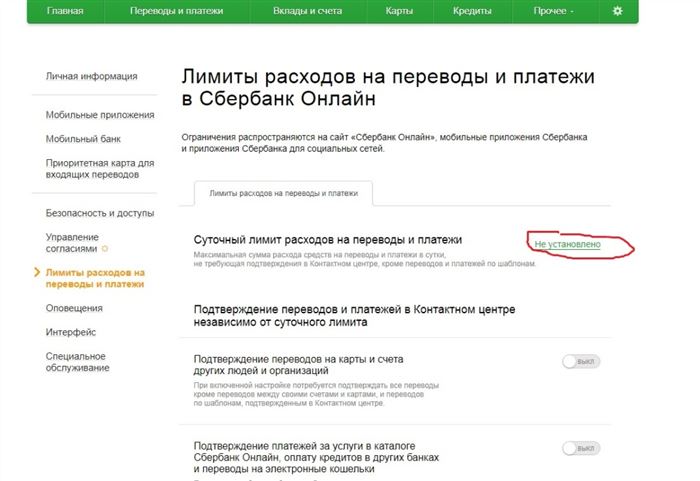Viewport: 700px width, 481px height.
Task: Select the highlighted Лимиты расходов на переводы sidebar item
Action: pos(95,278)
